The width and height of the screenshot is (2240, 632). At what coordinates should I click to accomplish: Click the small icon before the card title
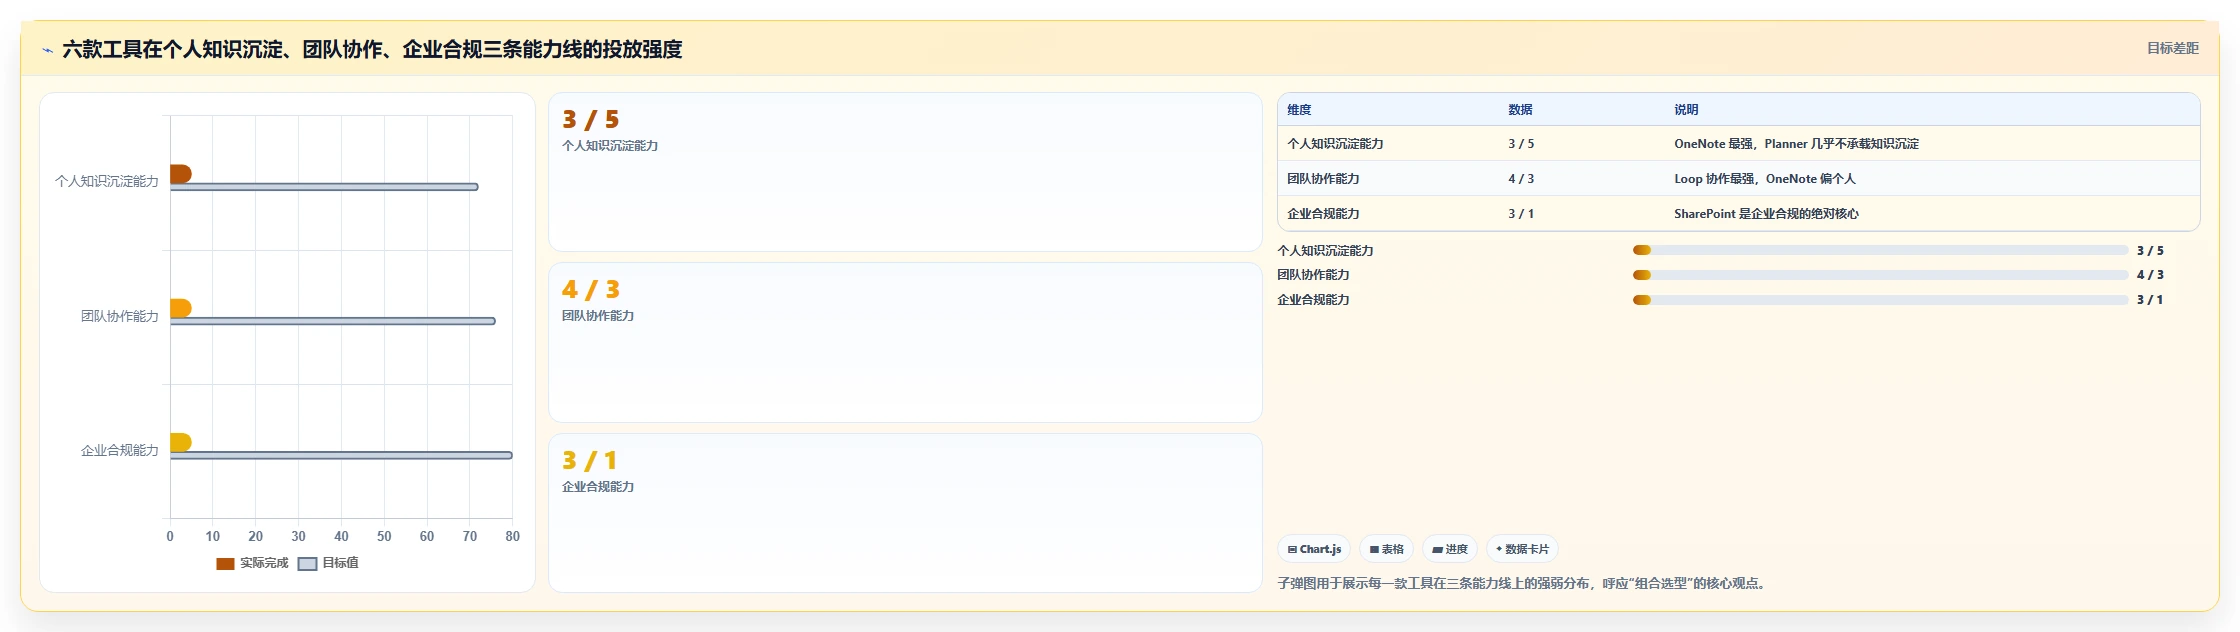[x=47, y=50]
